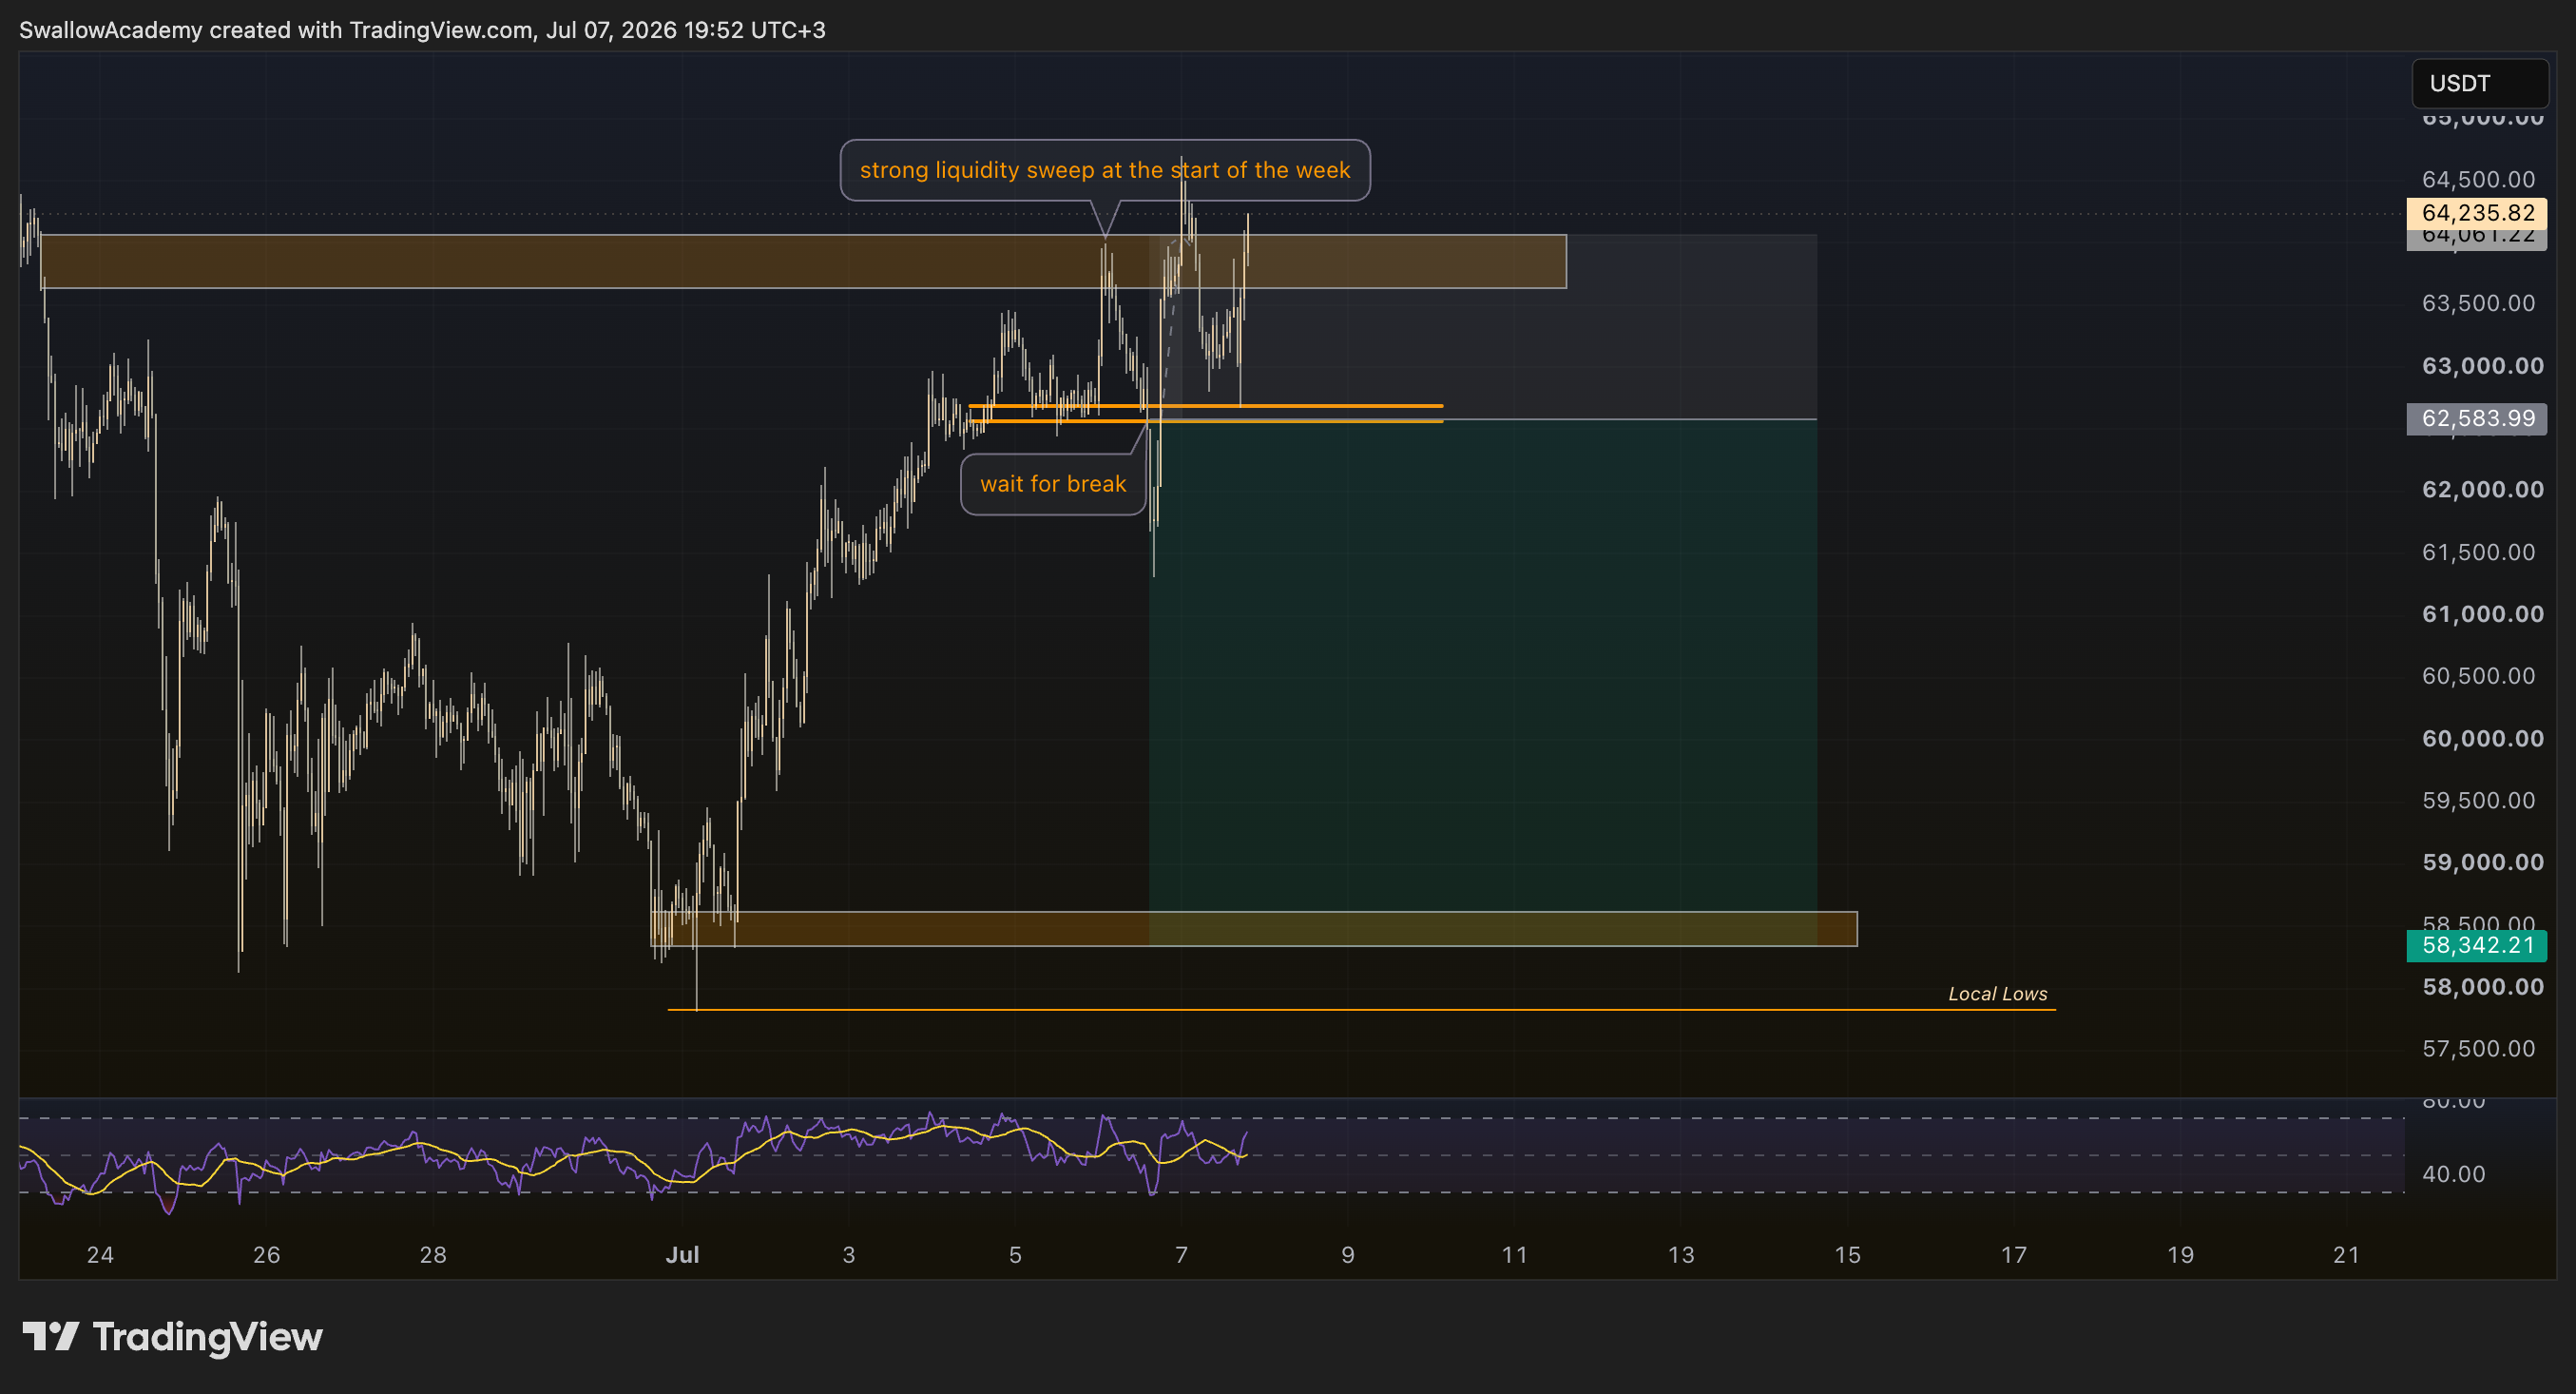Click the current price tag 64,235.82

[2477, 213]
